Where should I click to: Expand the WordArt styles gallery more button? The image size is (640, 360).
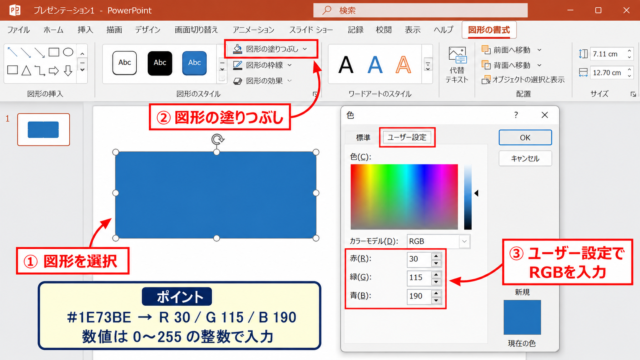tap(428, 65)
